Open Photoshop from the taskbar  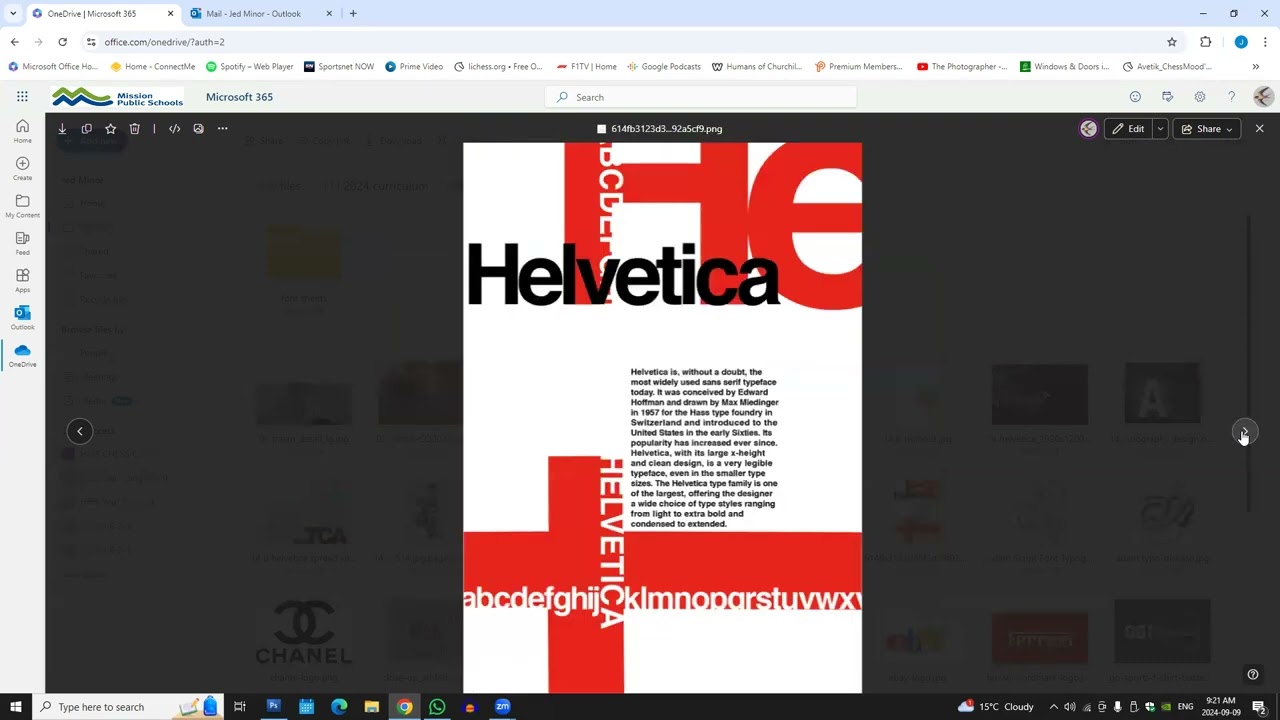[x=273, y=707]
